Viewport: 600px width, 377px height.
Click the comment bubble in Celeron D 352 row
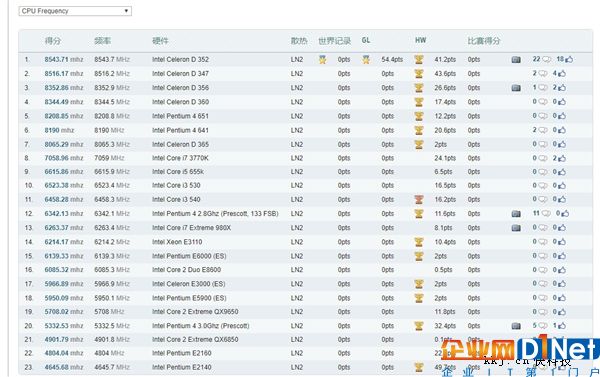tap(546, 59)
